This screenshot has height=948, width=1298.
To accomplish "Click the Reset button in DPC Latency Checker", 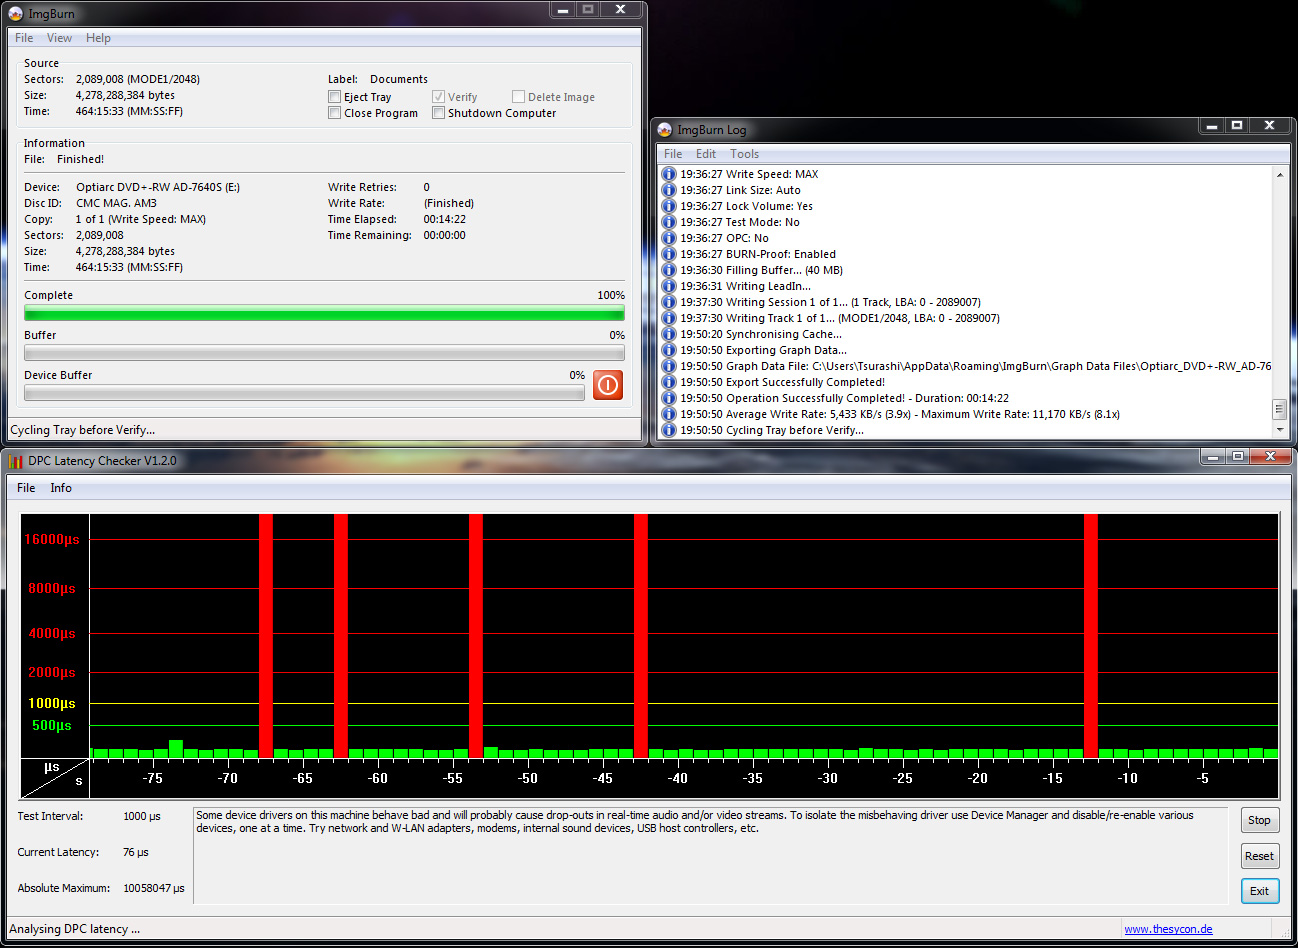I will [x=1259, y=856].
